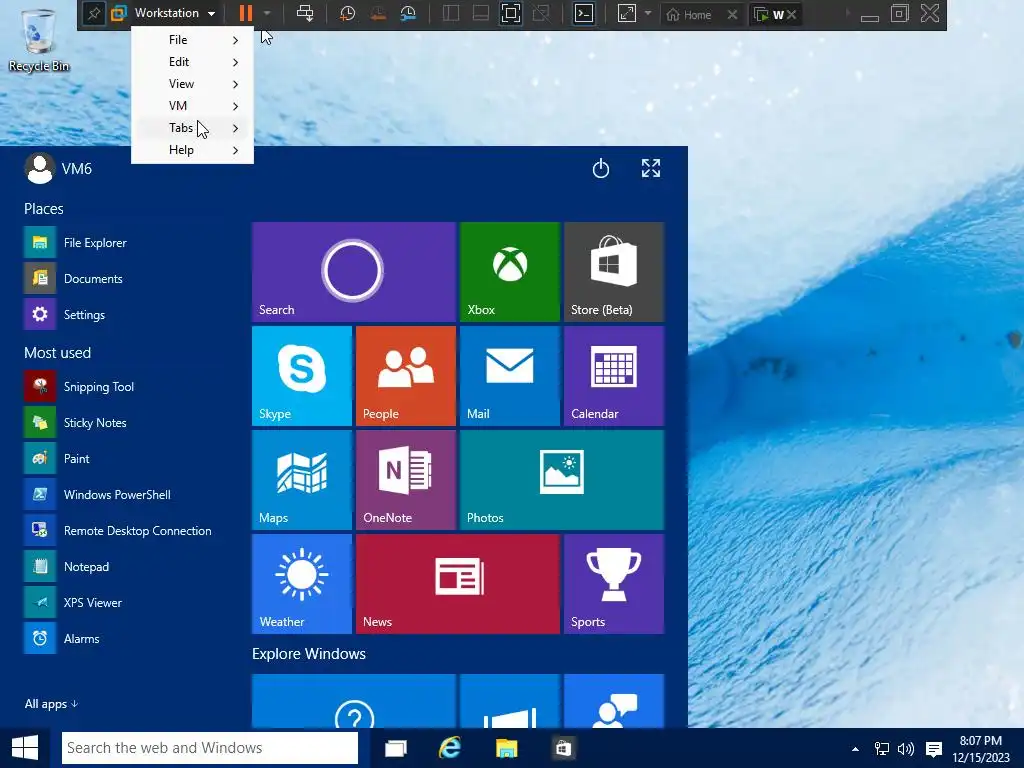This screenshot has width=1024, height=768.
Task: Expand stretch display options arrow
Action: click(x=648, y=13)
